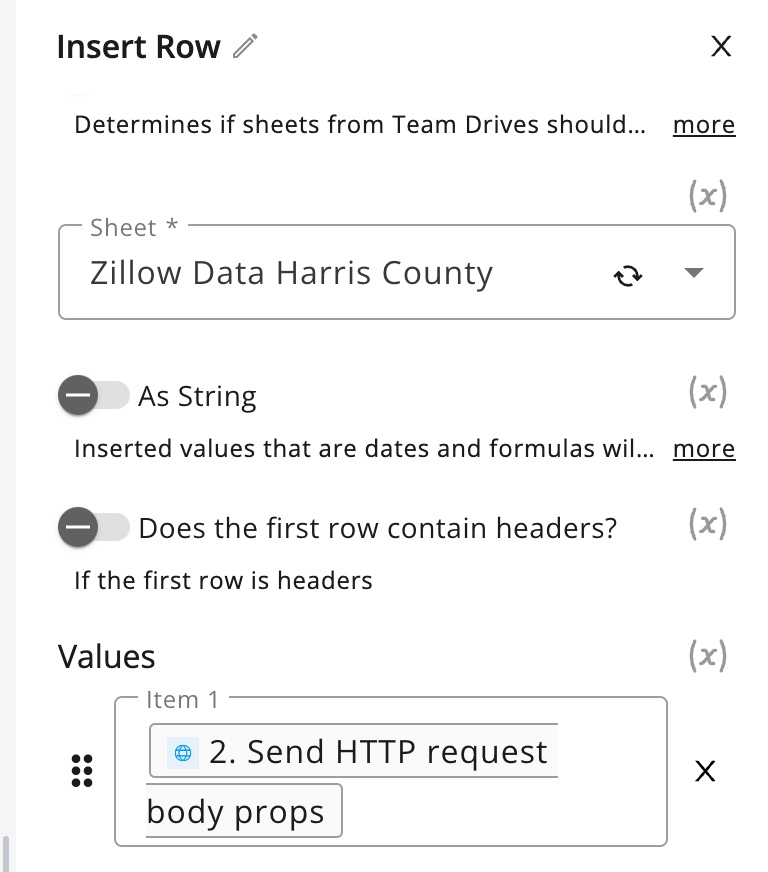Click the dynamic value (x) icon above Sheet

point(707,197)
